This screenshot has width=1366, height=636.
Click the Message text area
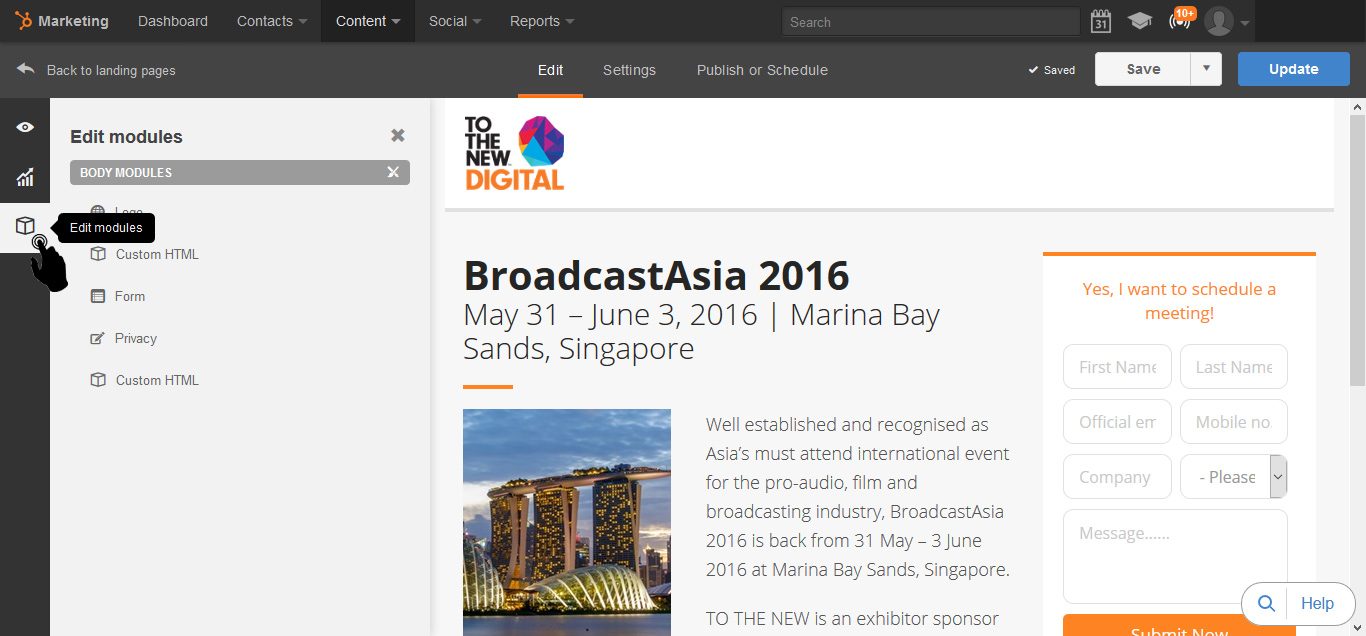(x=1175, y=557)
